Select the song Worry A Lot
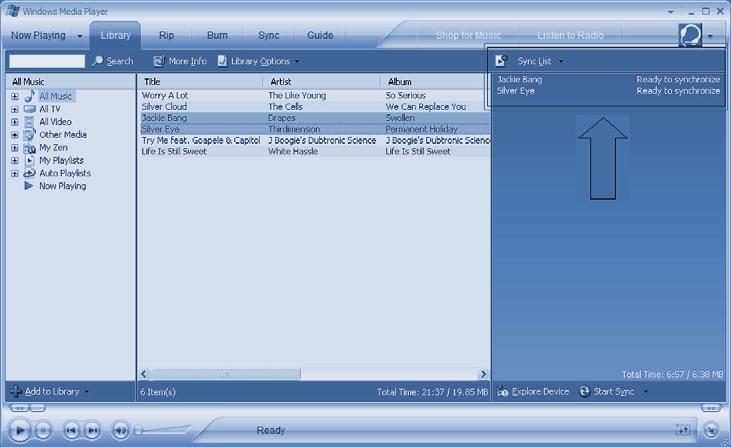Viewport: 731px width, 447px height. pos(165,95)
